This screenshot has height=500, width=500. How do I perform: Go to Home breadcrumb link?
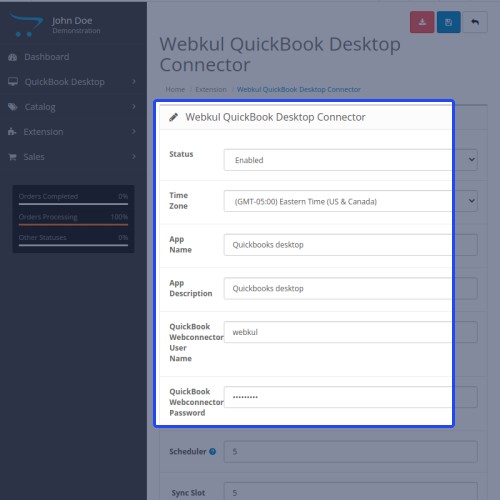(175, 89)
